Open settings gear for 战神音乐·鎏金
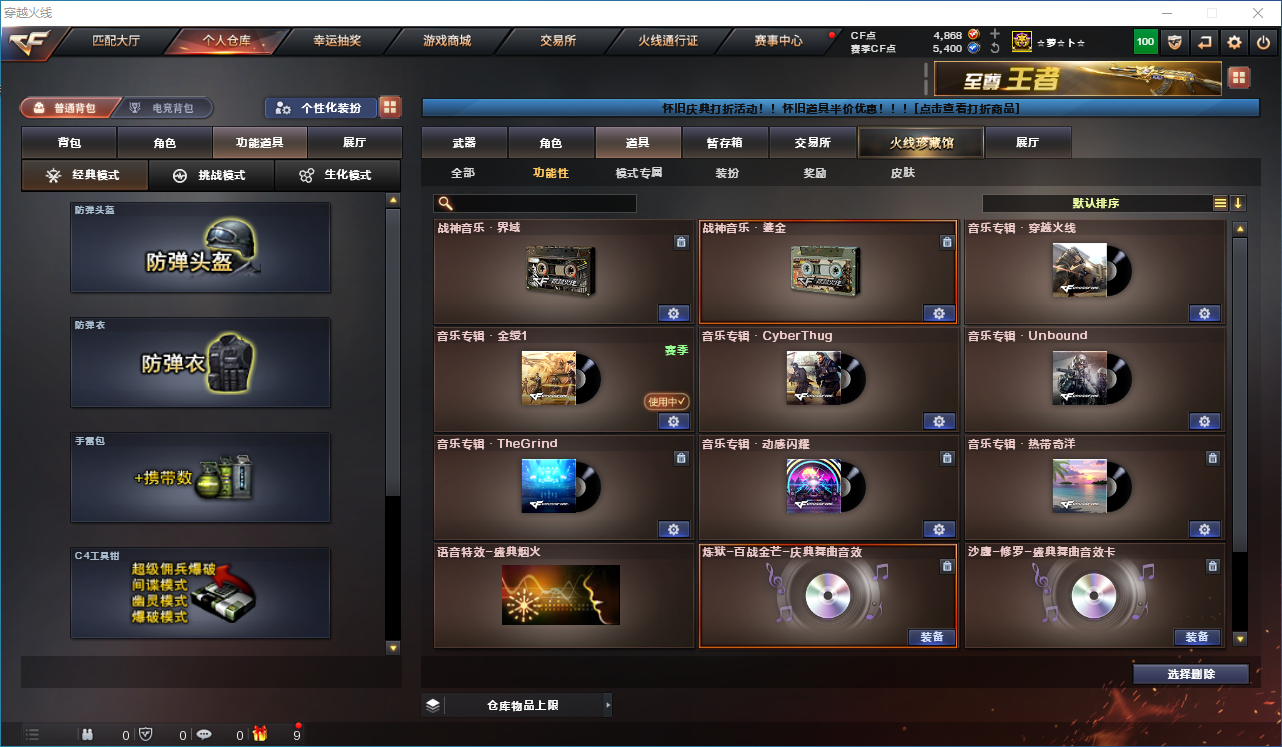 pyautogui.click(x=939, y=313)
